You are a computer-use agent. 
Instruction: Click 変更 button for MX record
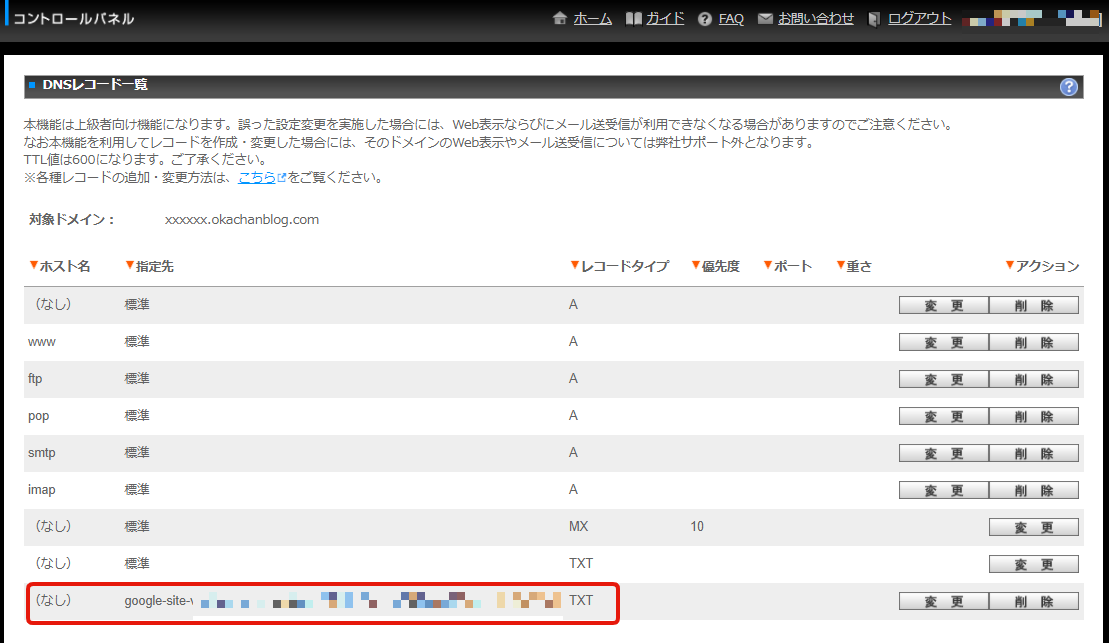(1034, 527)
